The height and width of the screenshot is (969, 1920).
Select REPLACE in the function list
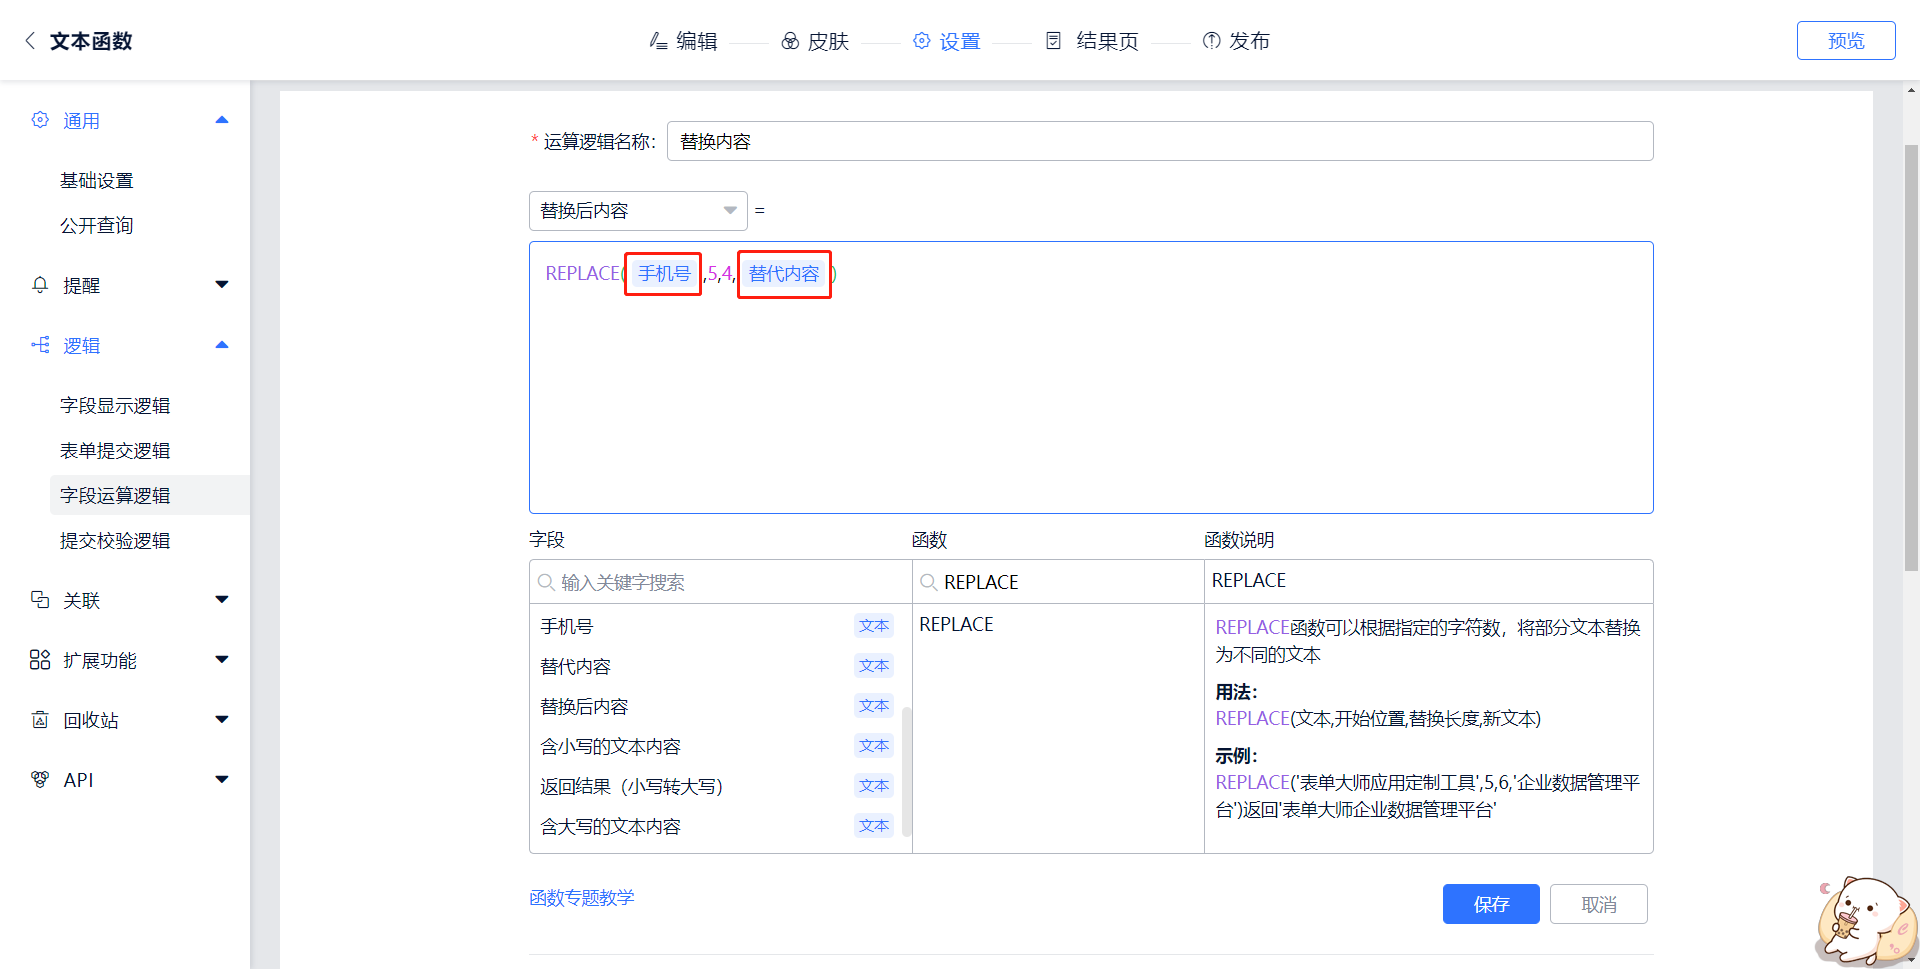pos(956,625)
